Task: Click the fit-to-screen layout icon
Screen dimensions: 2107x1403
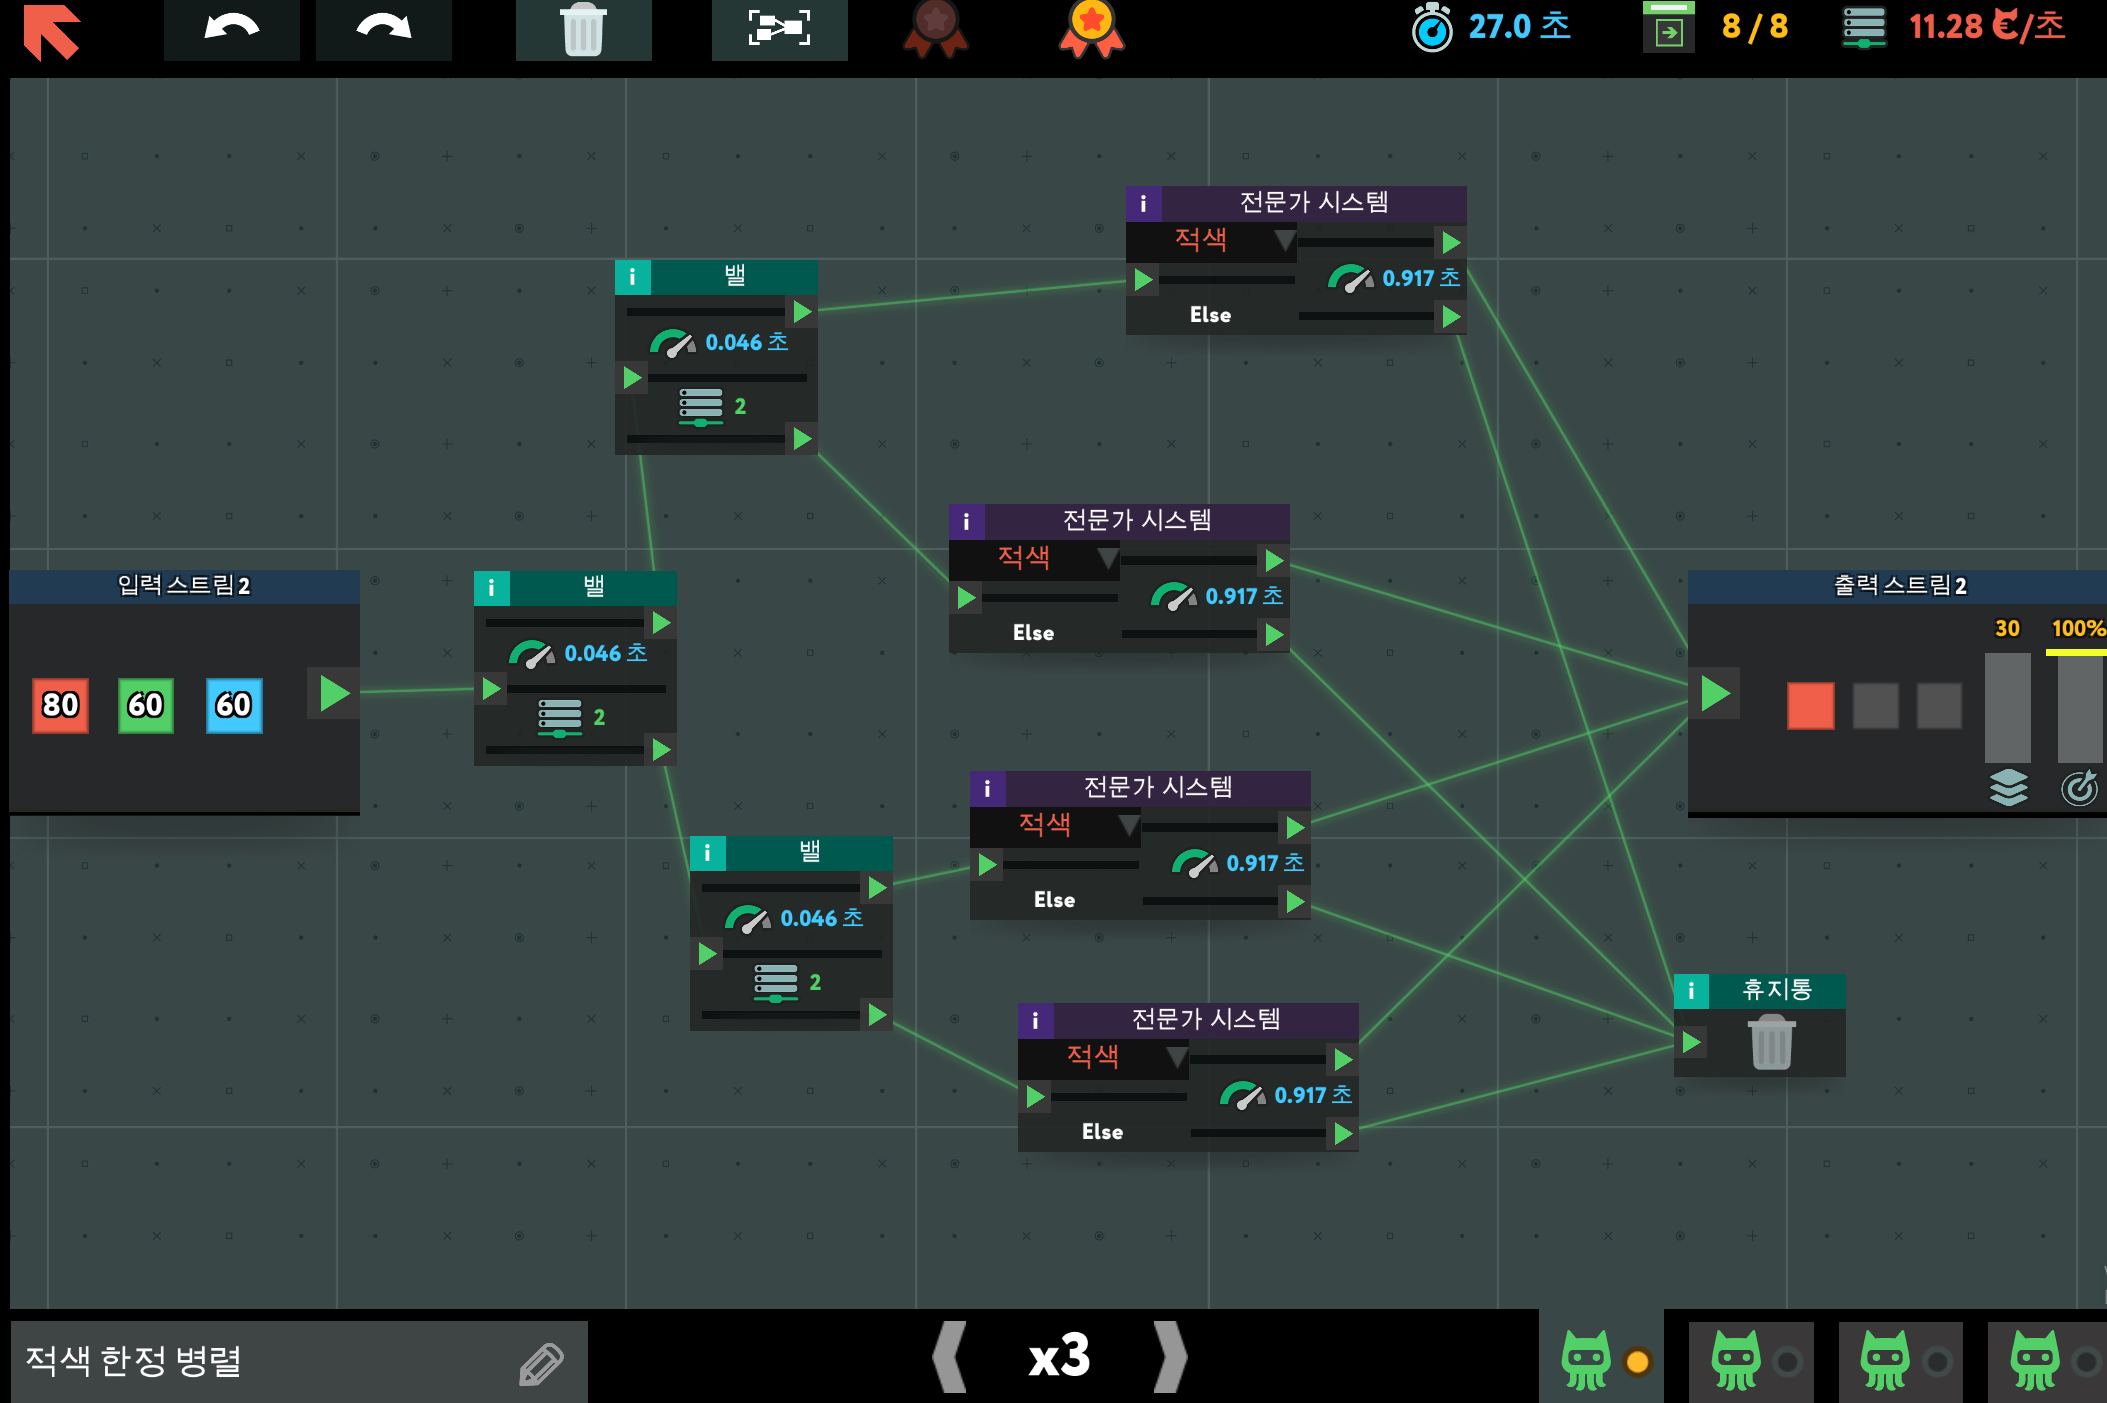Action: pyautogui.click(x=779, y=29)
